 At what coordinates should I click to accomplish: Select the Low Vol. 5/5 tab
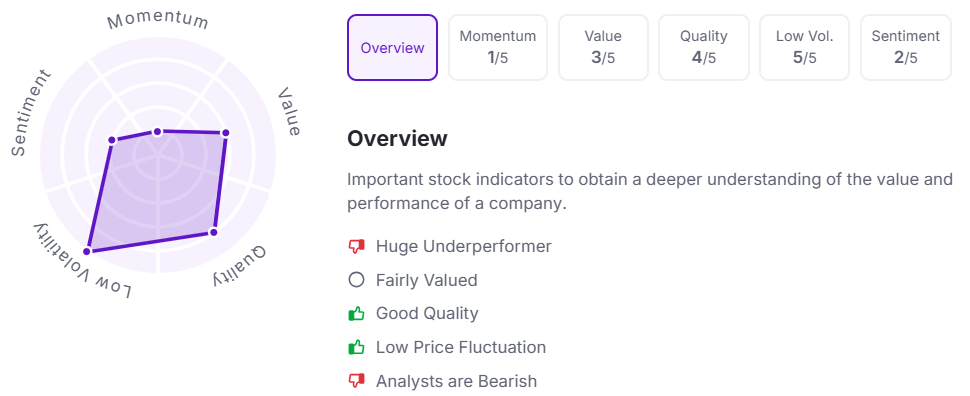[x=804, y=48]
